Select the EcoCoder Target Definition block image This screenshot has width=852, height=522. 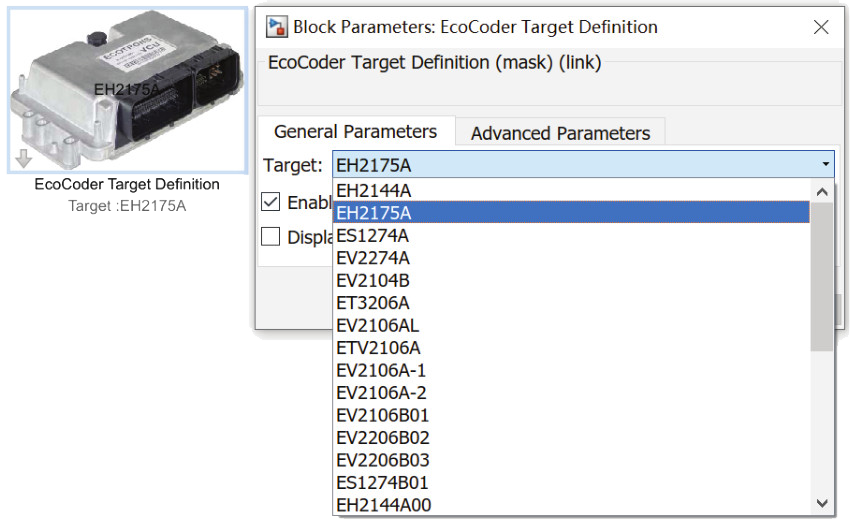pos(128,90)
